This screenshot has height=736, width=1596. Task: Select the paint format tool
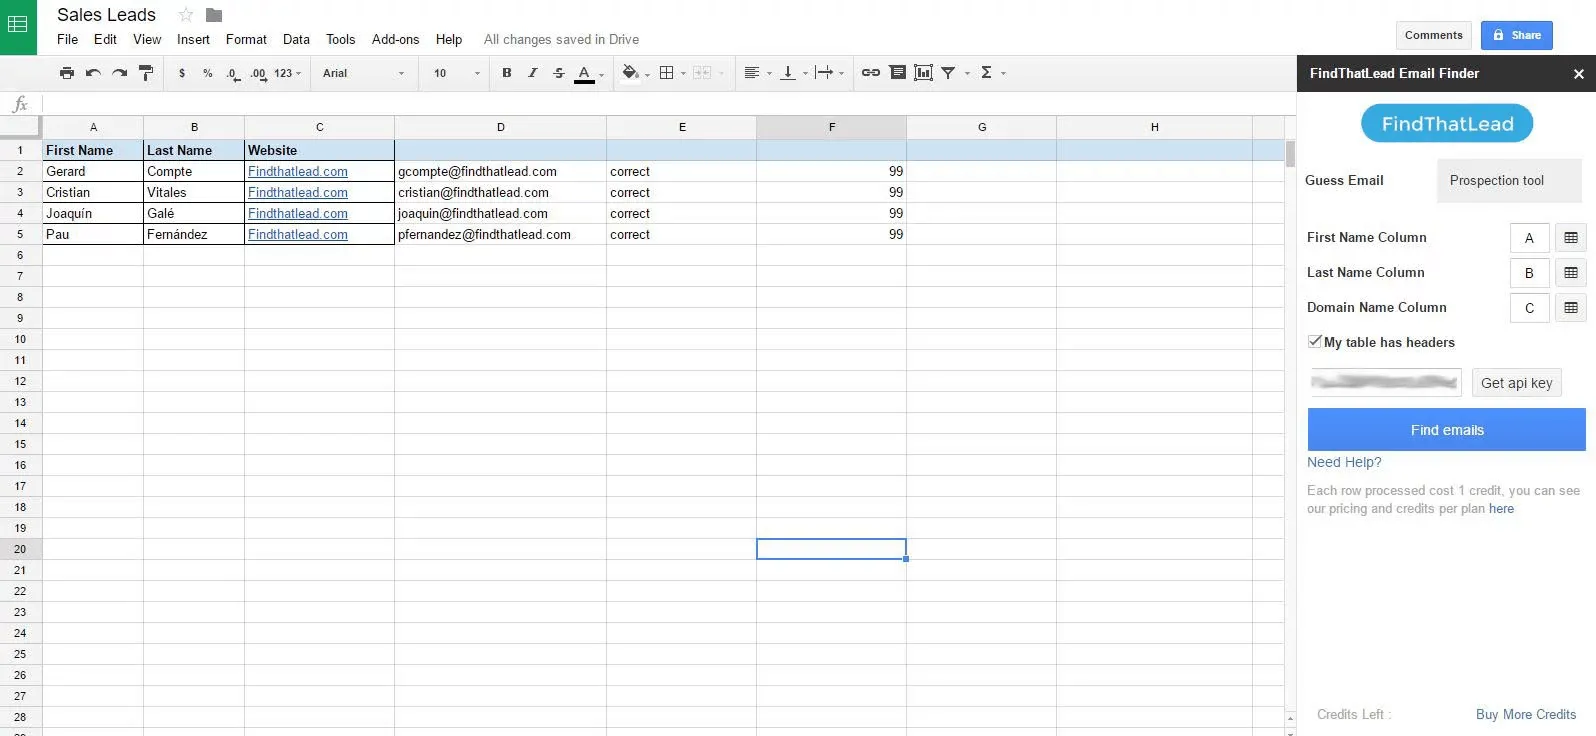pyautogui.click(x=146, y=73)
